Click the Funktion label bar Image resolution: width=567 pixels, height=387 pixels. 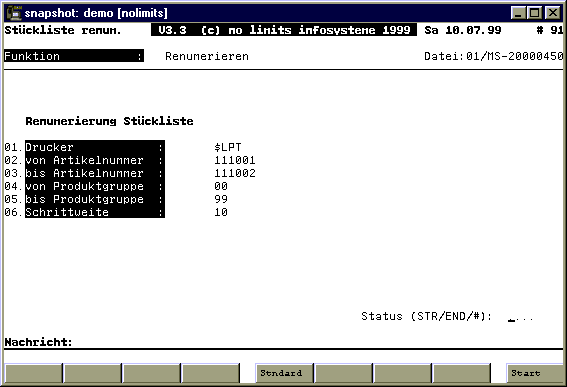[x=74, y=56]
